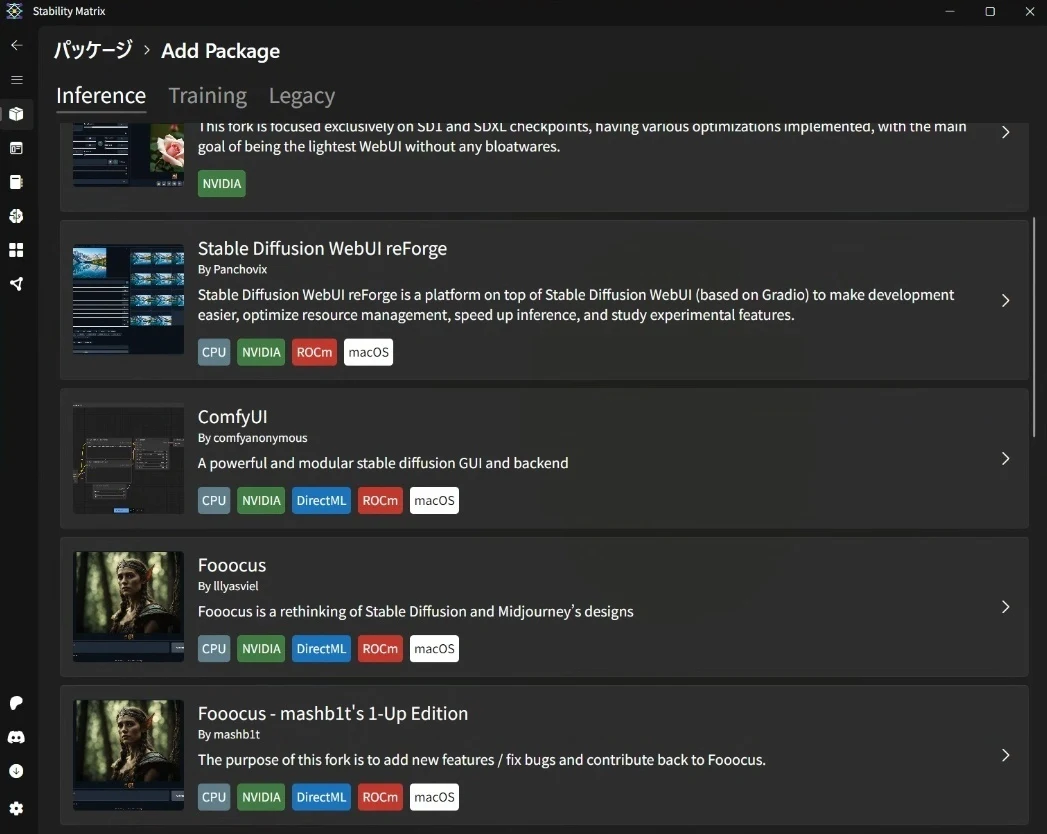Maximize the Stability Matrix window

pyautogui.click(x=990, y=11)
